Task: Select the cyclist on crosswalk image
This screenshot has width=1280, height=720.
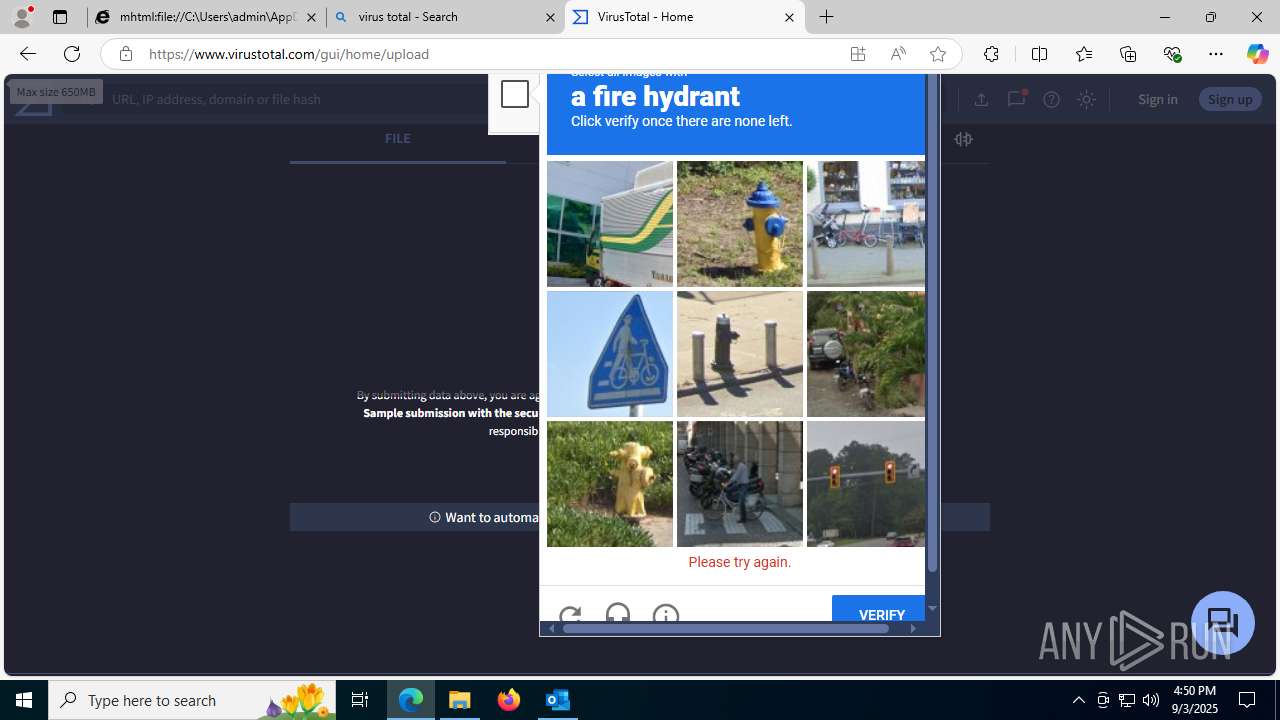Action: [x=739, y=484]
